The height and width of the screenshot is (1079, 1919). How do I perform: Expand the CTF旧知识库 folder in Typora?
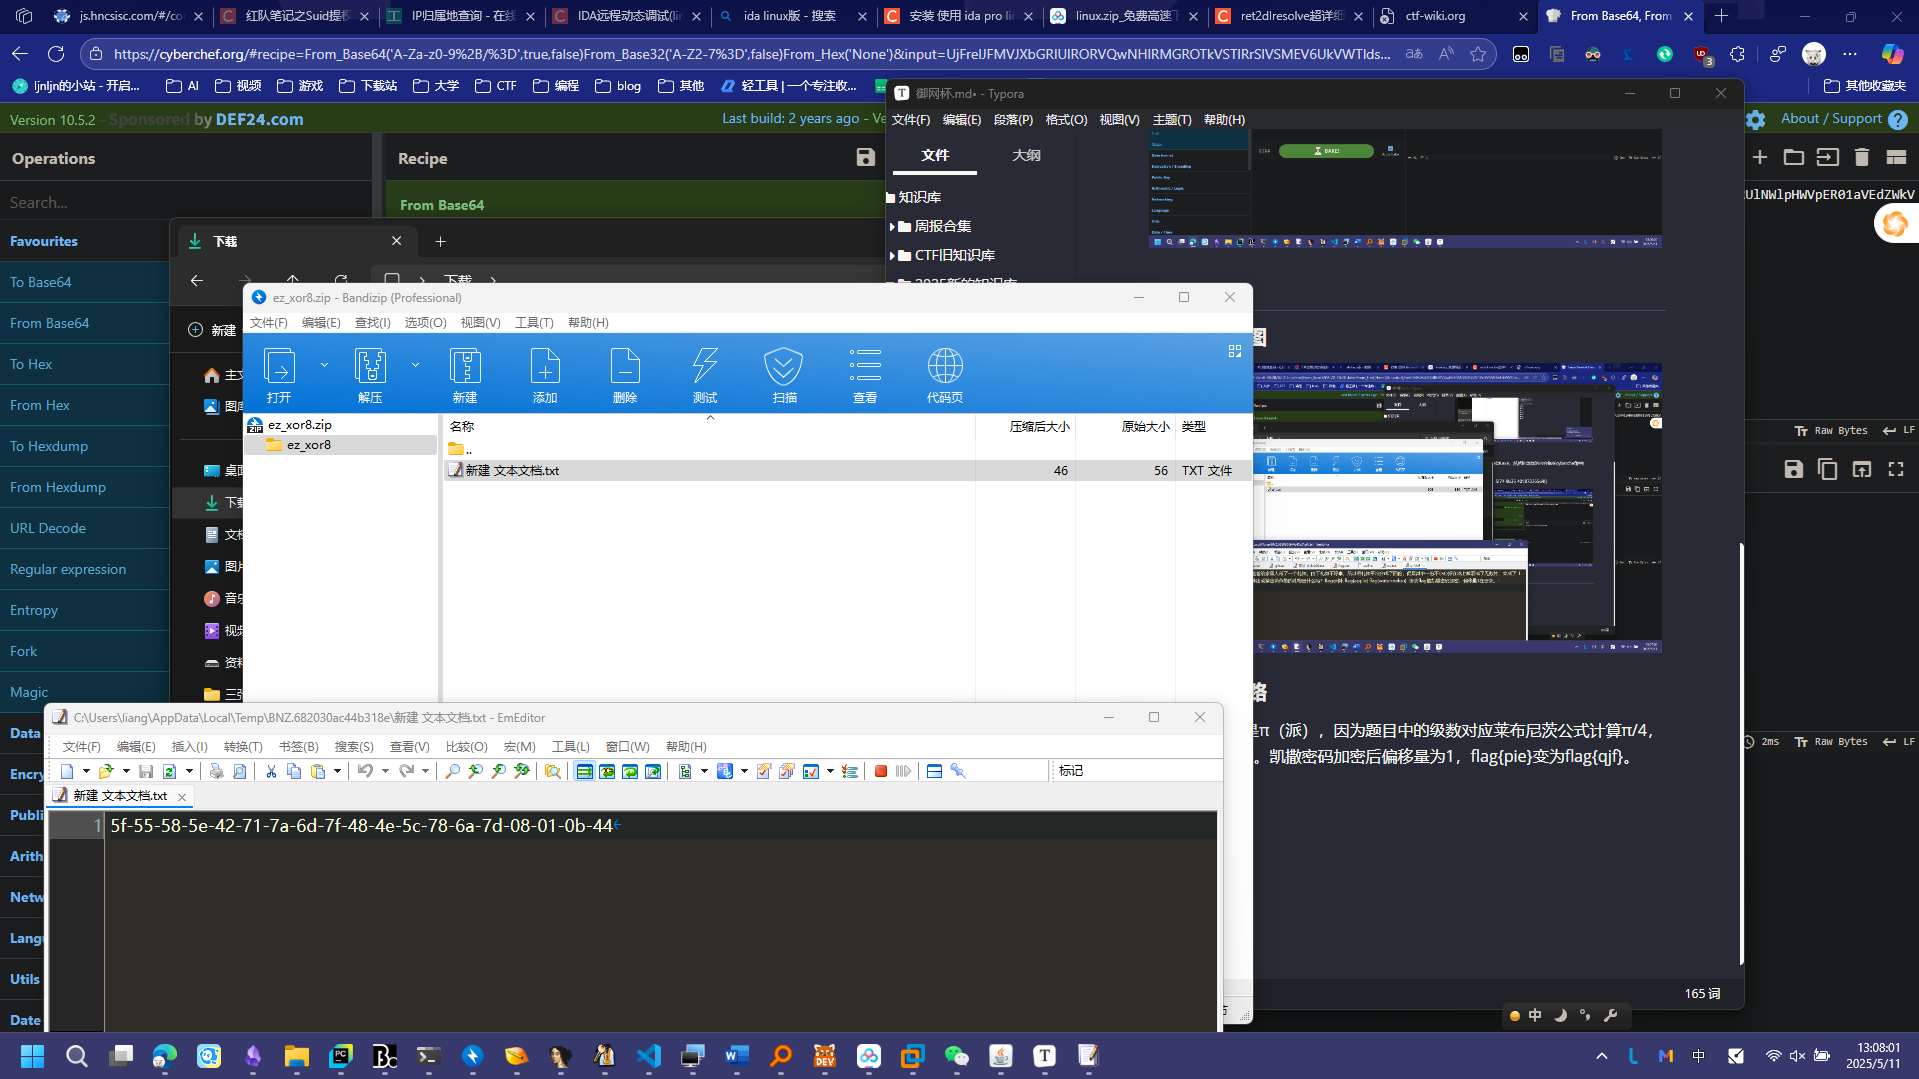[892, 256]
